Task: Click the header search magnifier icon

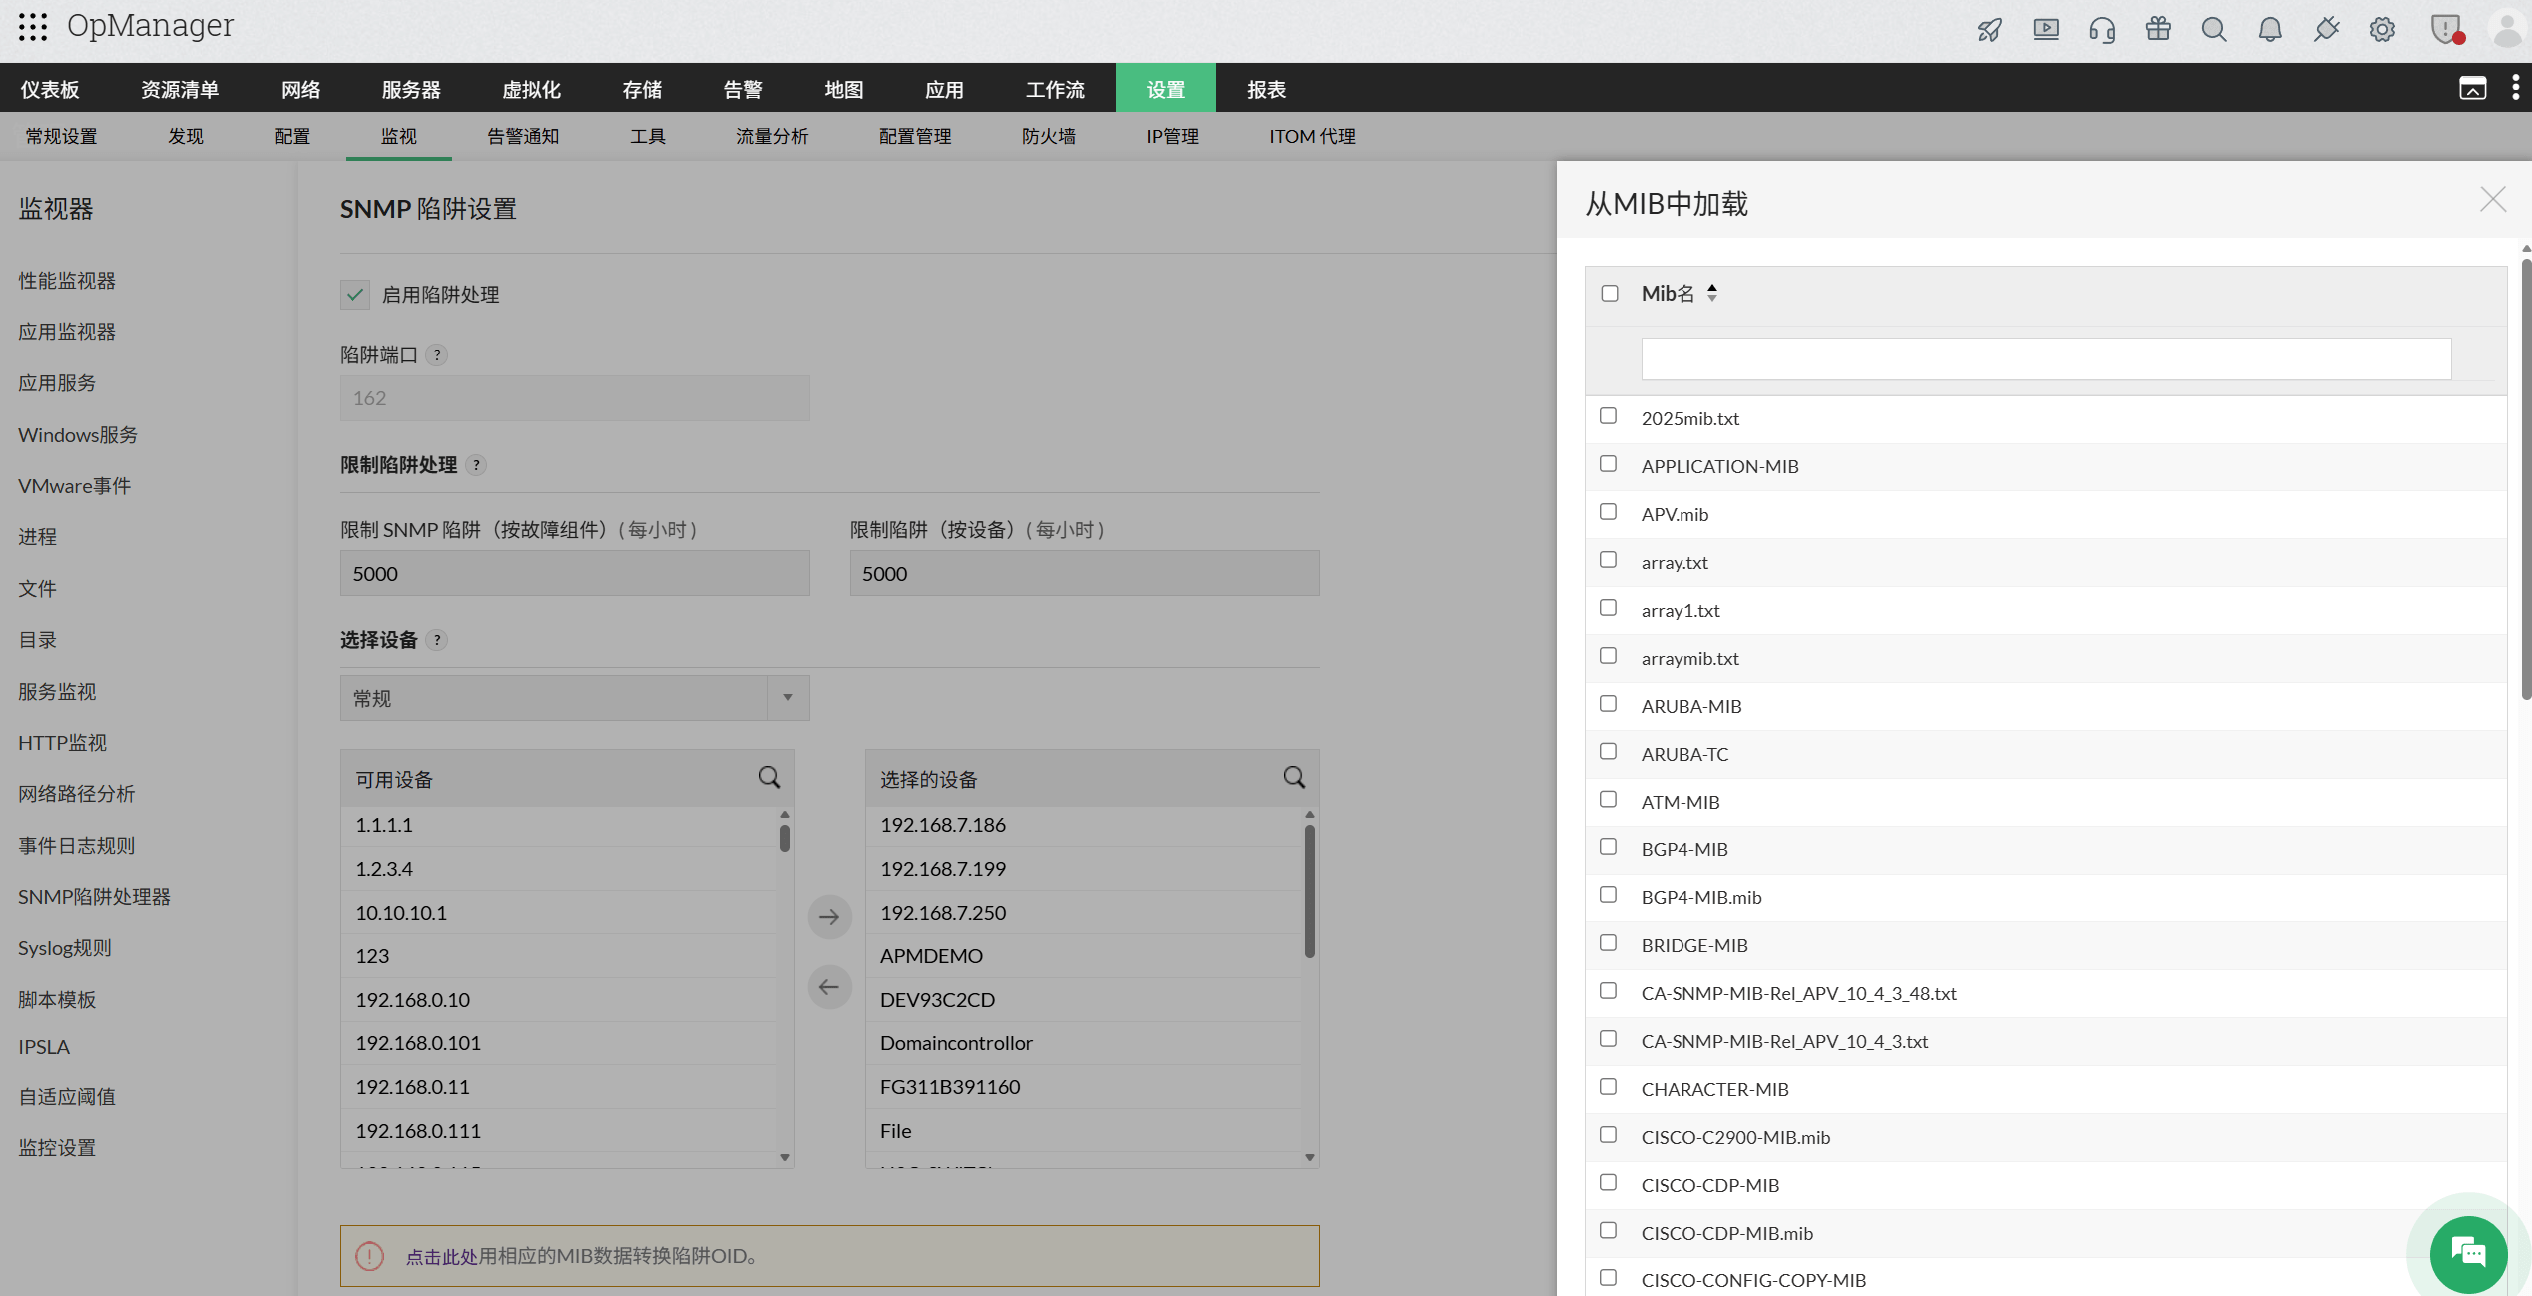Action: coord(2214,30)
